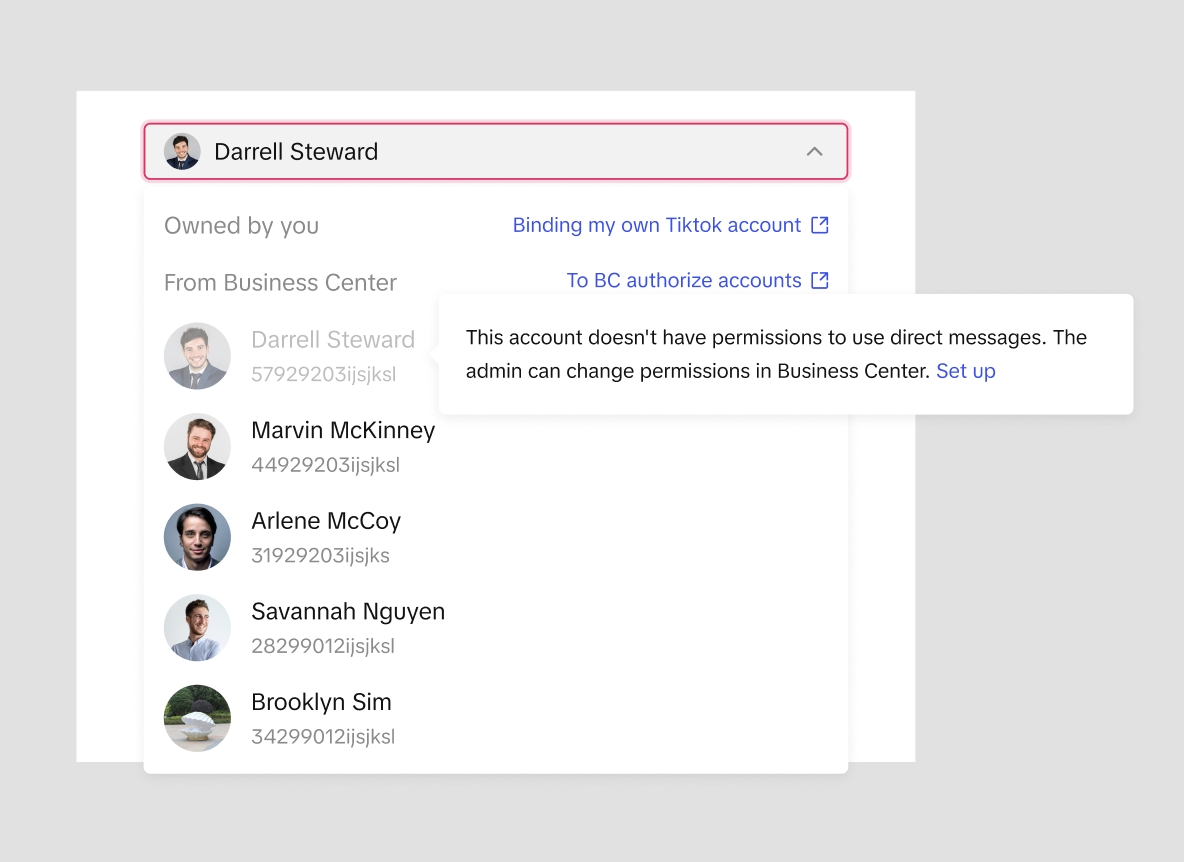Click the account ID 34299012ijsjksl
Image resolution: width=1184 pixels, height=862 pixels.
(x=323, y=737)
